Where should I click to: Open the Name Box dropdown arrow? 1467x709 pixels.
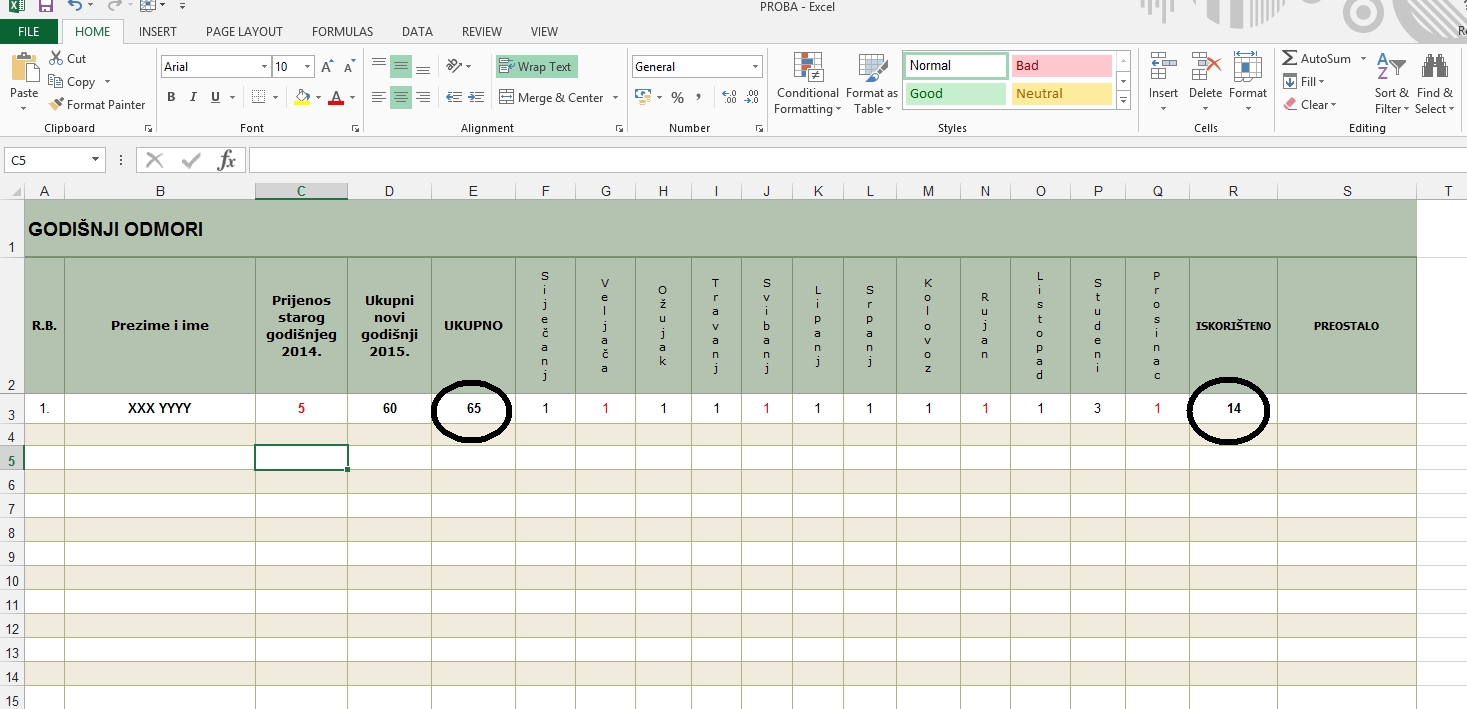coord(96,160)
